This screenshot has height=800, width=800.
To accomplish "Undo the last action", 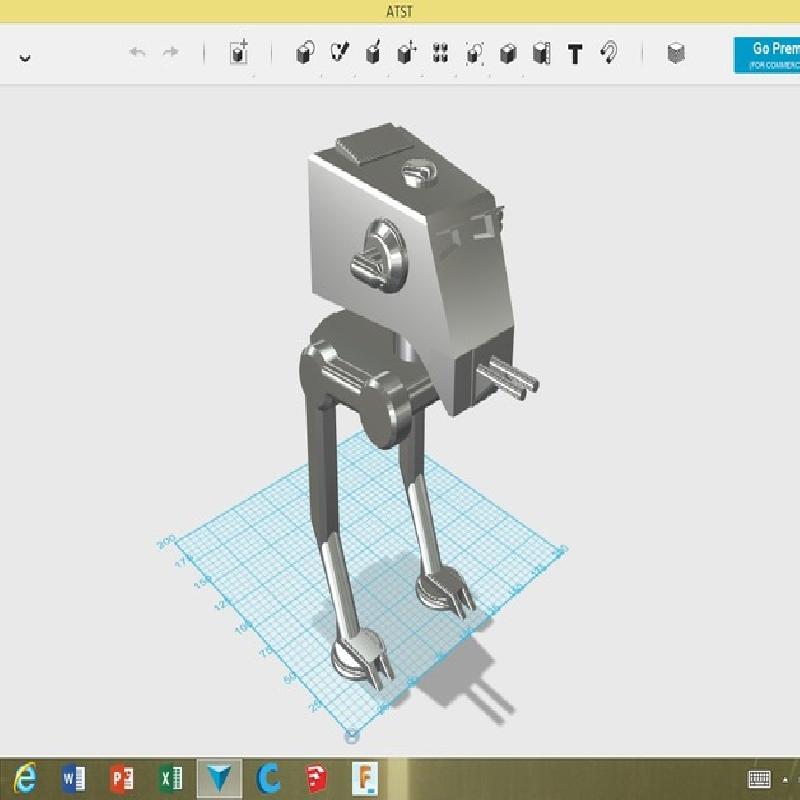I will [137, 52].
